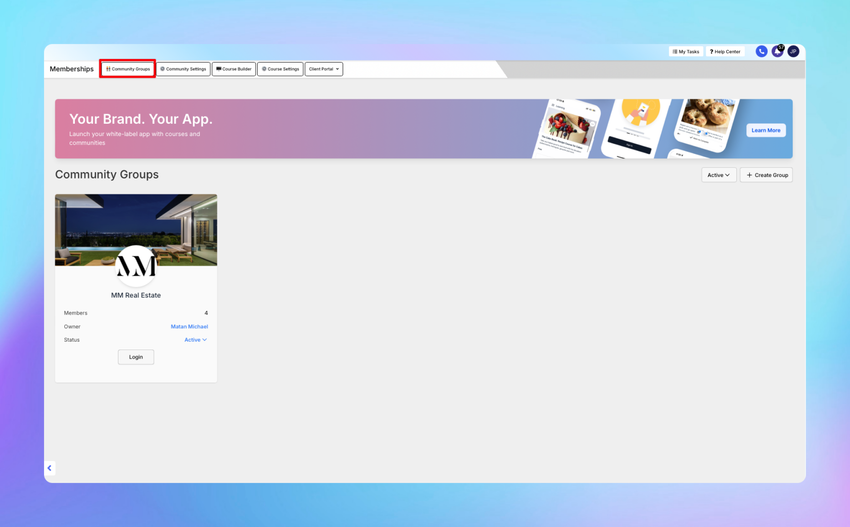The width and height of the screenshot is (850, 527).
Task: Switch to the Community Groups tab
Action: [128, 69]
